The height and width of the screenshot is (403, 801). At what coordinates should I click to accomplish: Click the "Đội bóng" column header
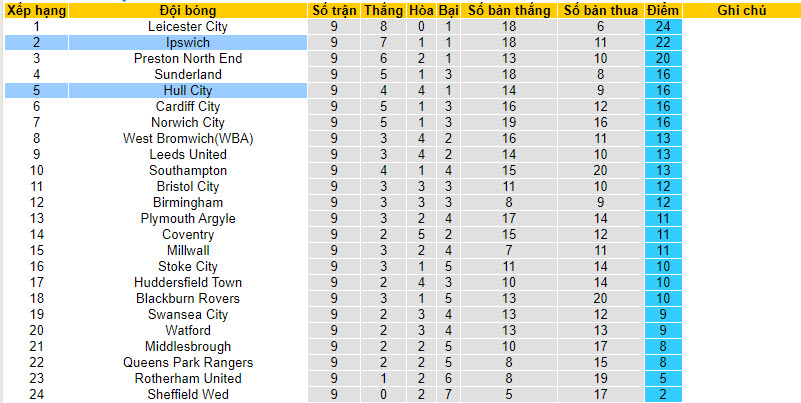tap(187, 10)
